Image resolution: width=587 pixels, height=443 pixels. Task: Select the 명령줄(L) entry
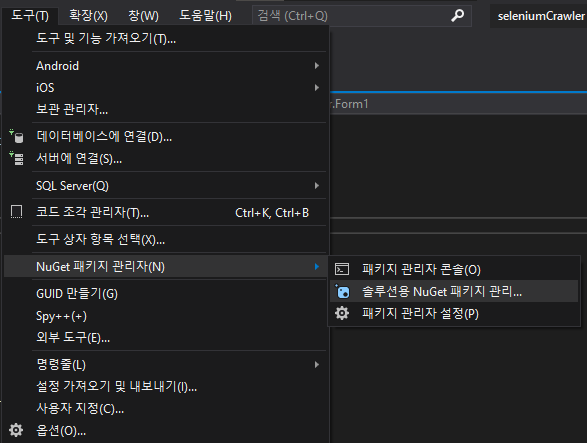(x=166, y=364)
